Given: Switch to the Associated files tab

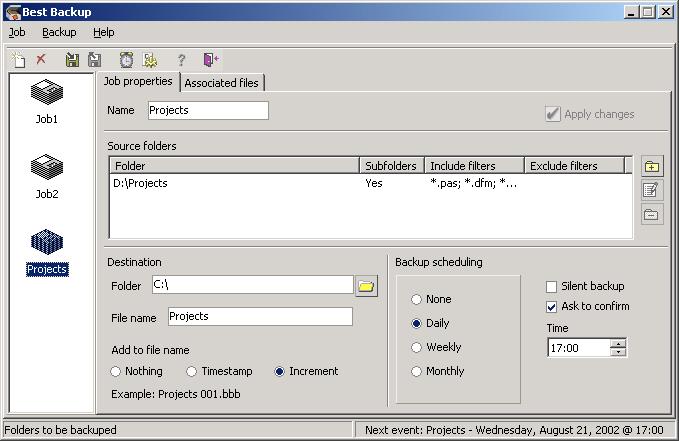Looking at the screenshot, I should [x=222, y=83].
